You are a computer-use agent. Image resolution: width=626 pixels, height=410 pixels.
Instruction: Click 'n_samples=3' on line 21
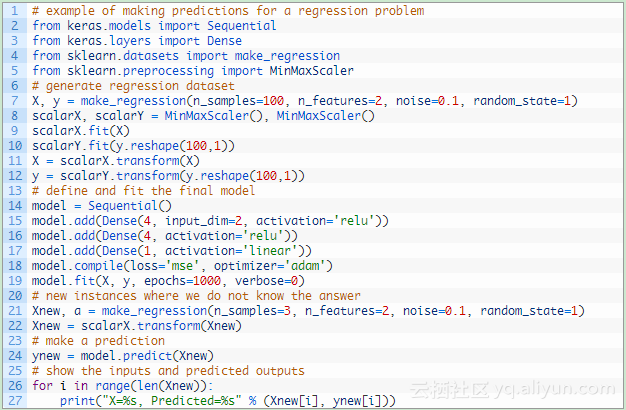point(252,311)
